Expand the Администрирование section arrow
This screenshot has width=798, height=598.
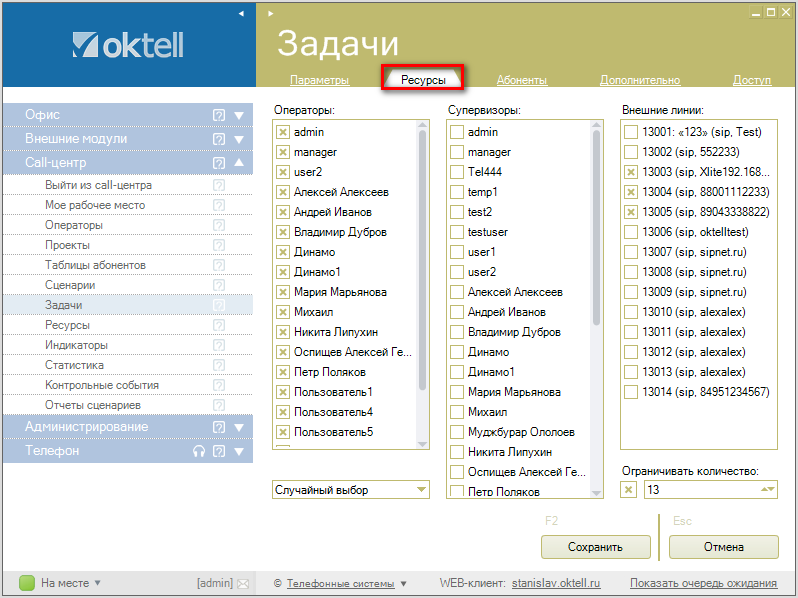coord(239,427)
